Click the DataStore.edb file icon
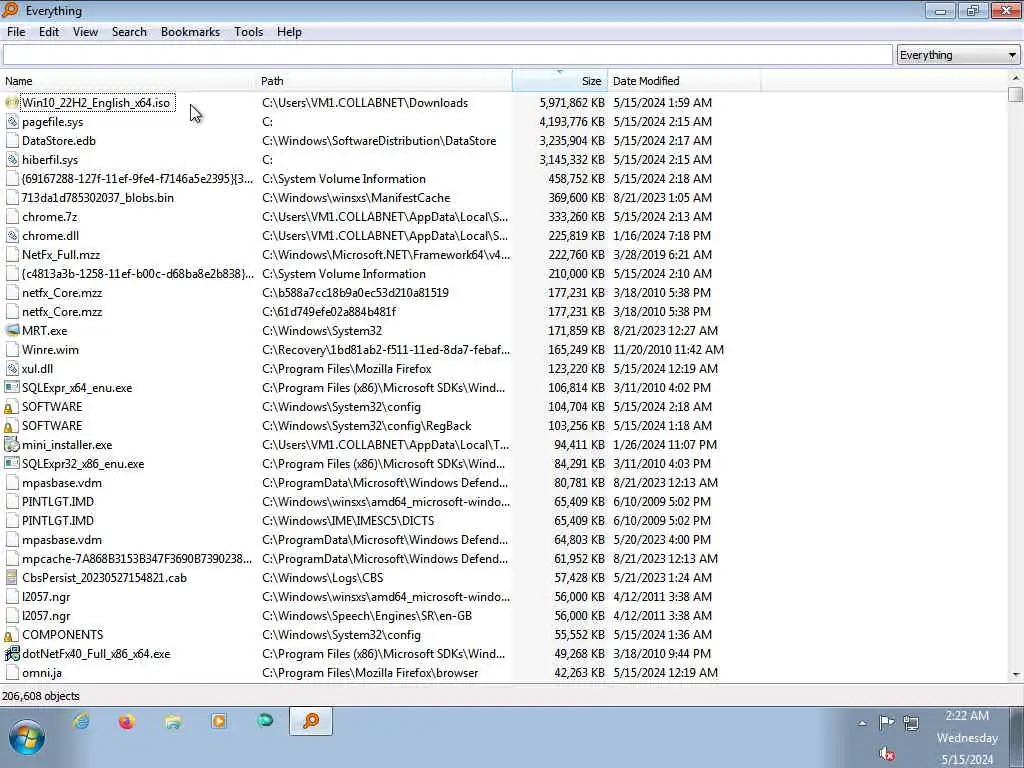The height and width of the screenshot is (768, 1024). click(12, 140)
